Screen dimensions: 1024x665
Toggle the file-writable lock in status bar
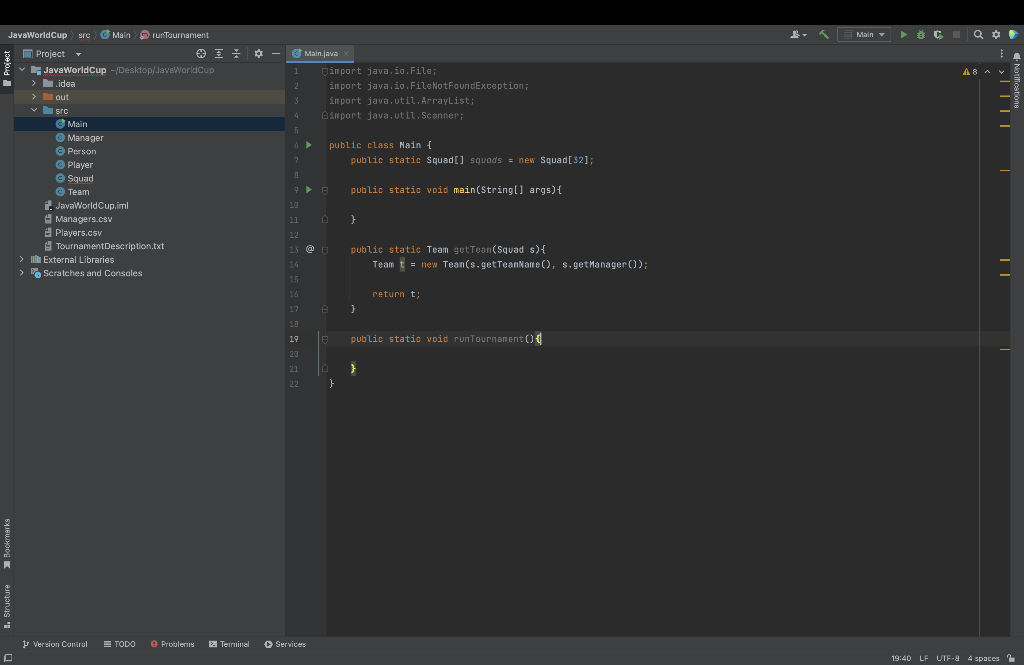(1012, 658)
